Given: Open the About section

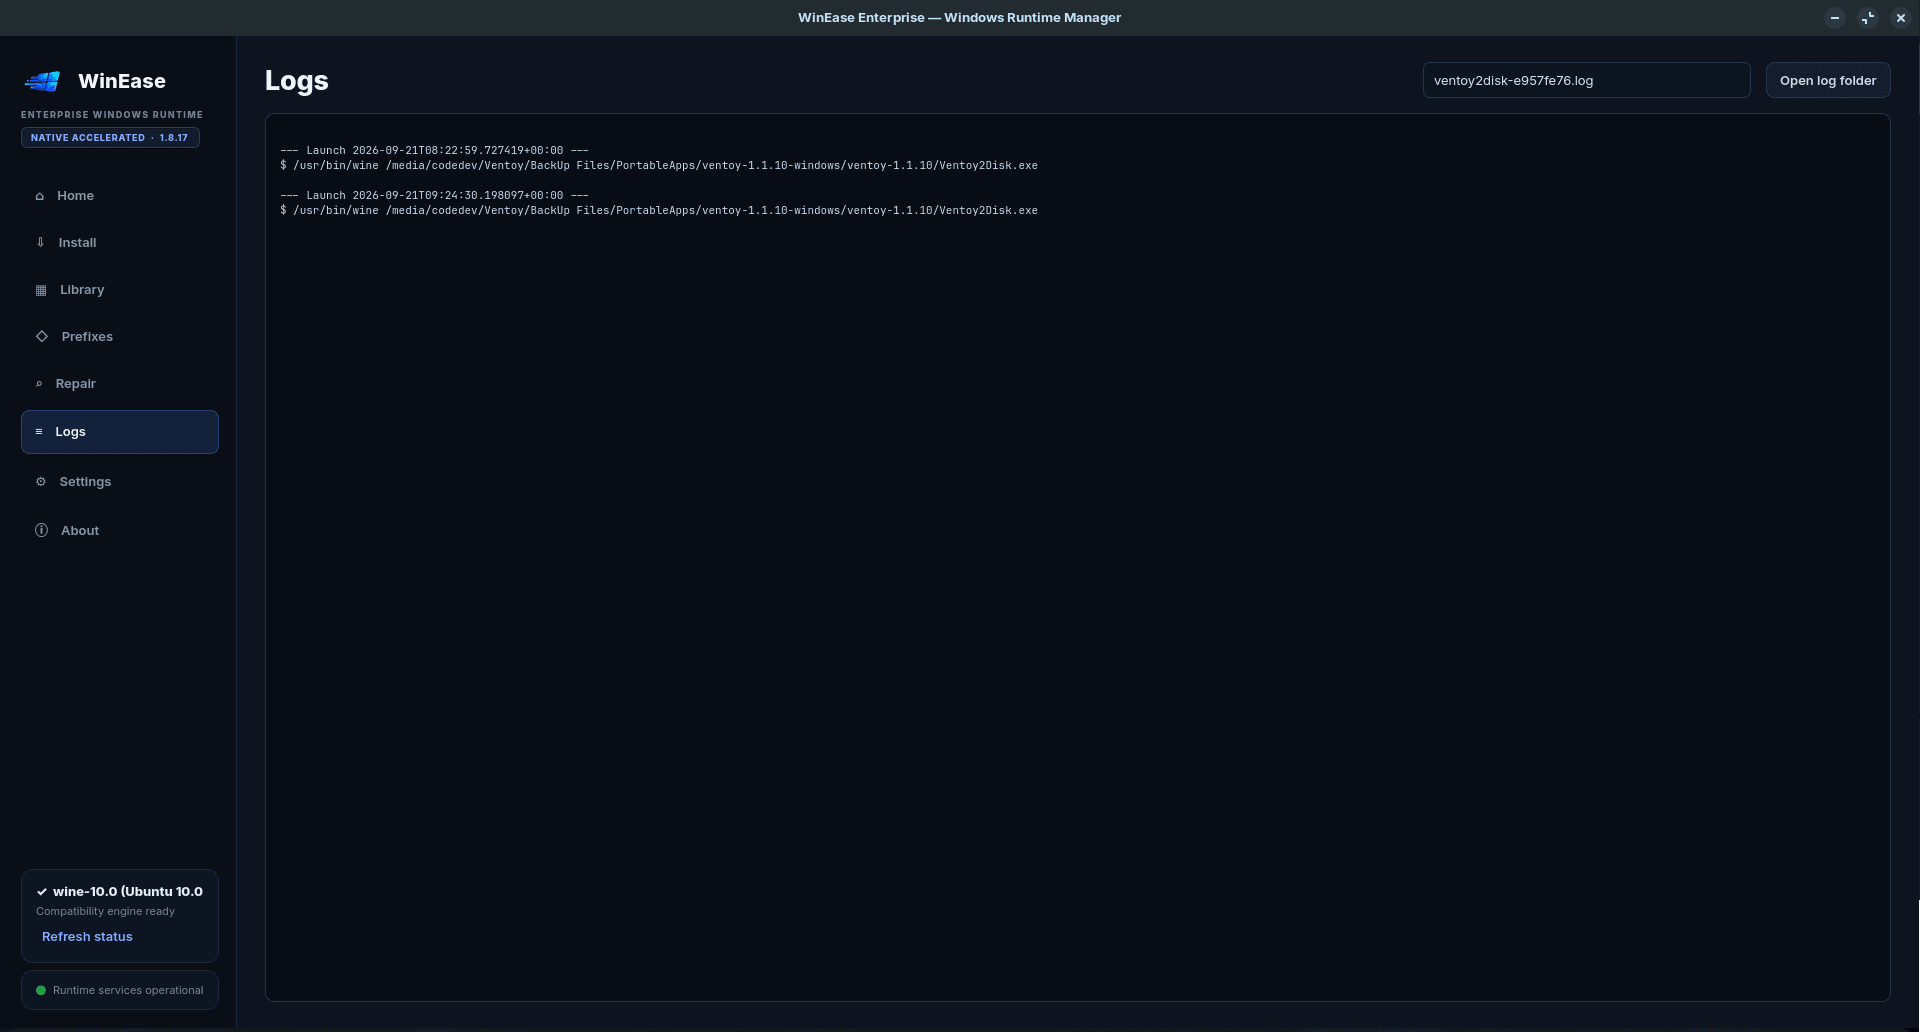Looking at the screenshot, I should coord(120,531).
